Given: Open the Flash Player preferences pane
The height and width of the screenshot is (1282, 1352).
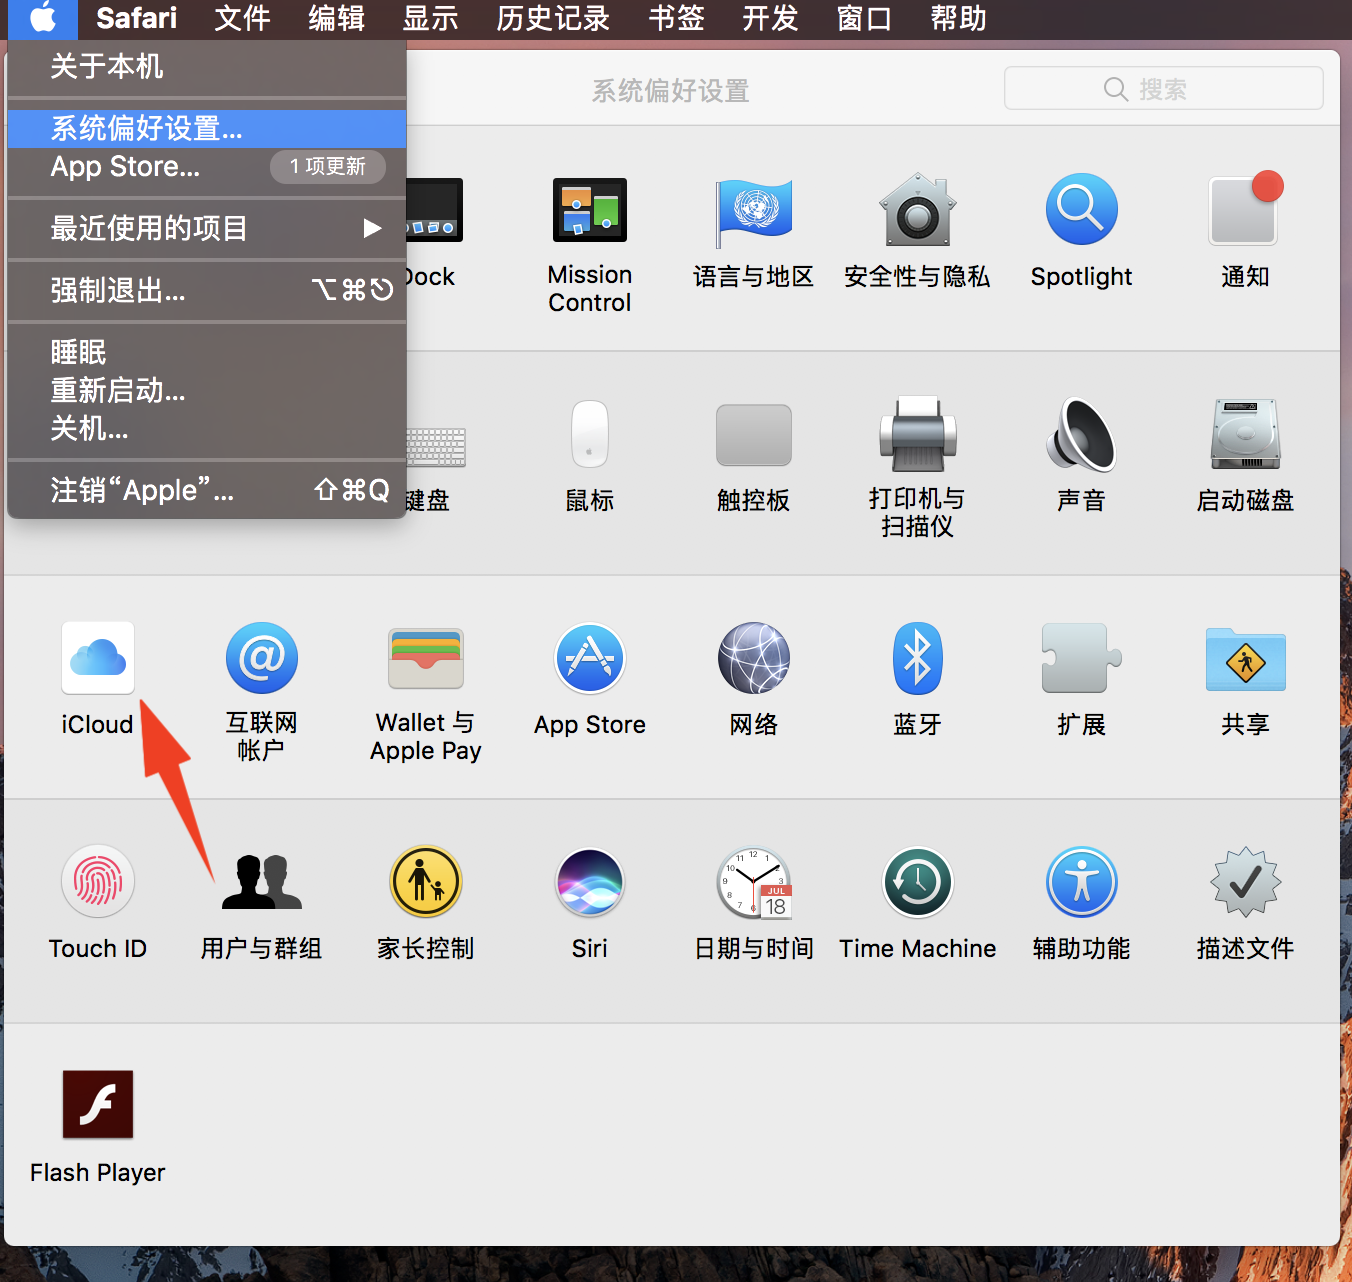Looking at the screenshot, I should [98, 1105].
